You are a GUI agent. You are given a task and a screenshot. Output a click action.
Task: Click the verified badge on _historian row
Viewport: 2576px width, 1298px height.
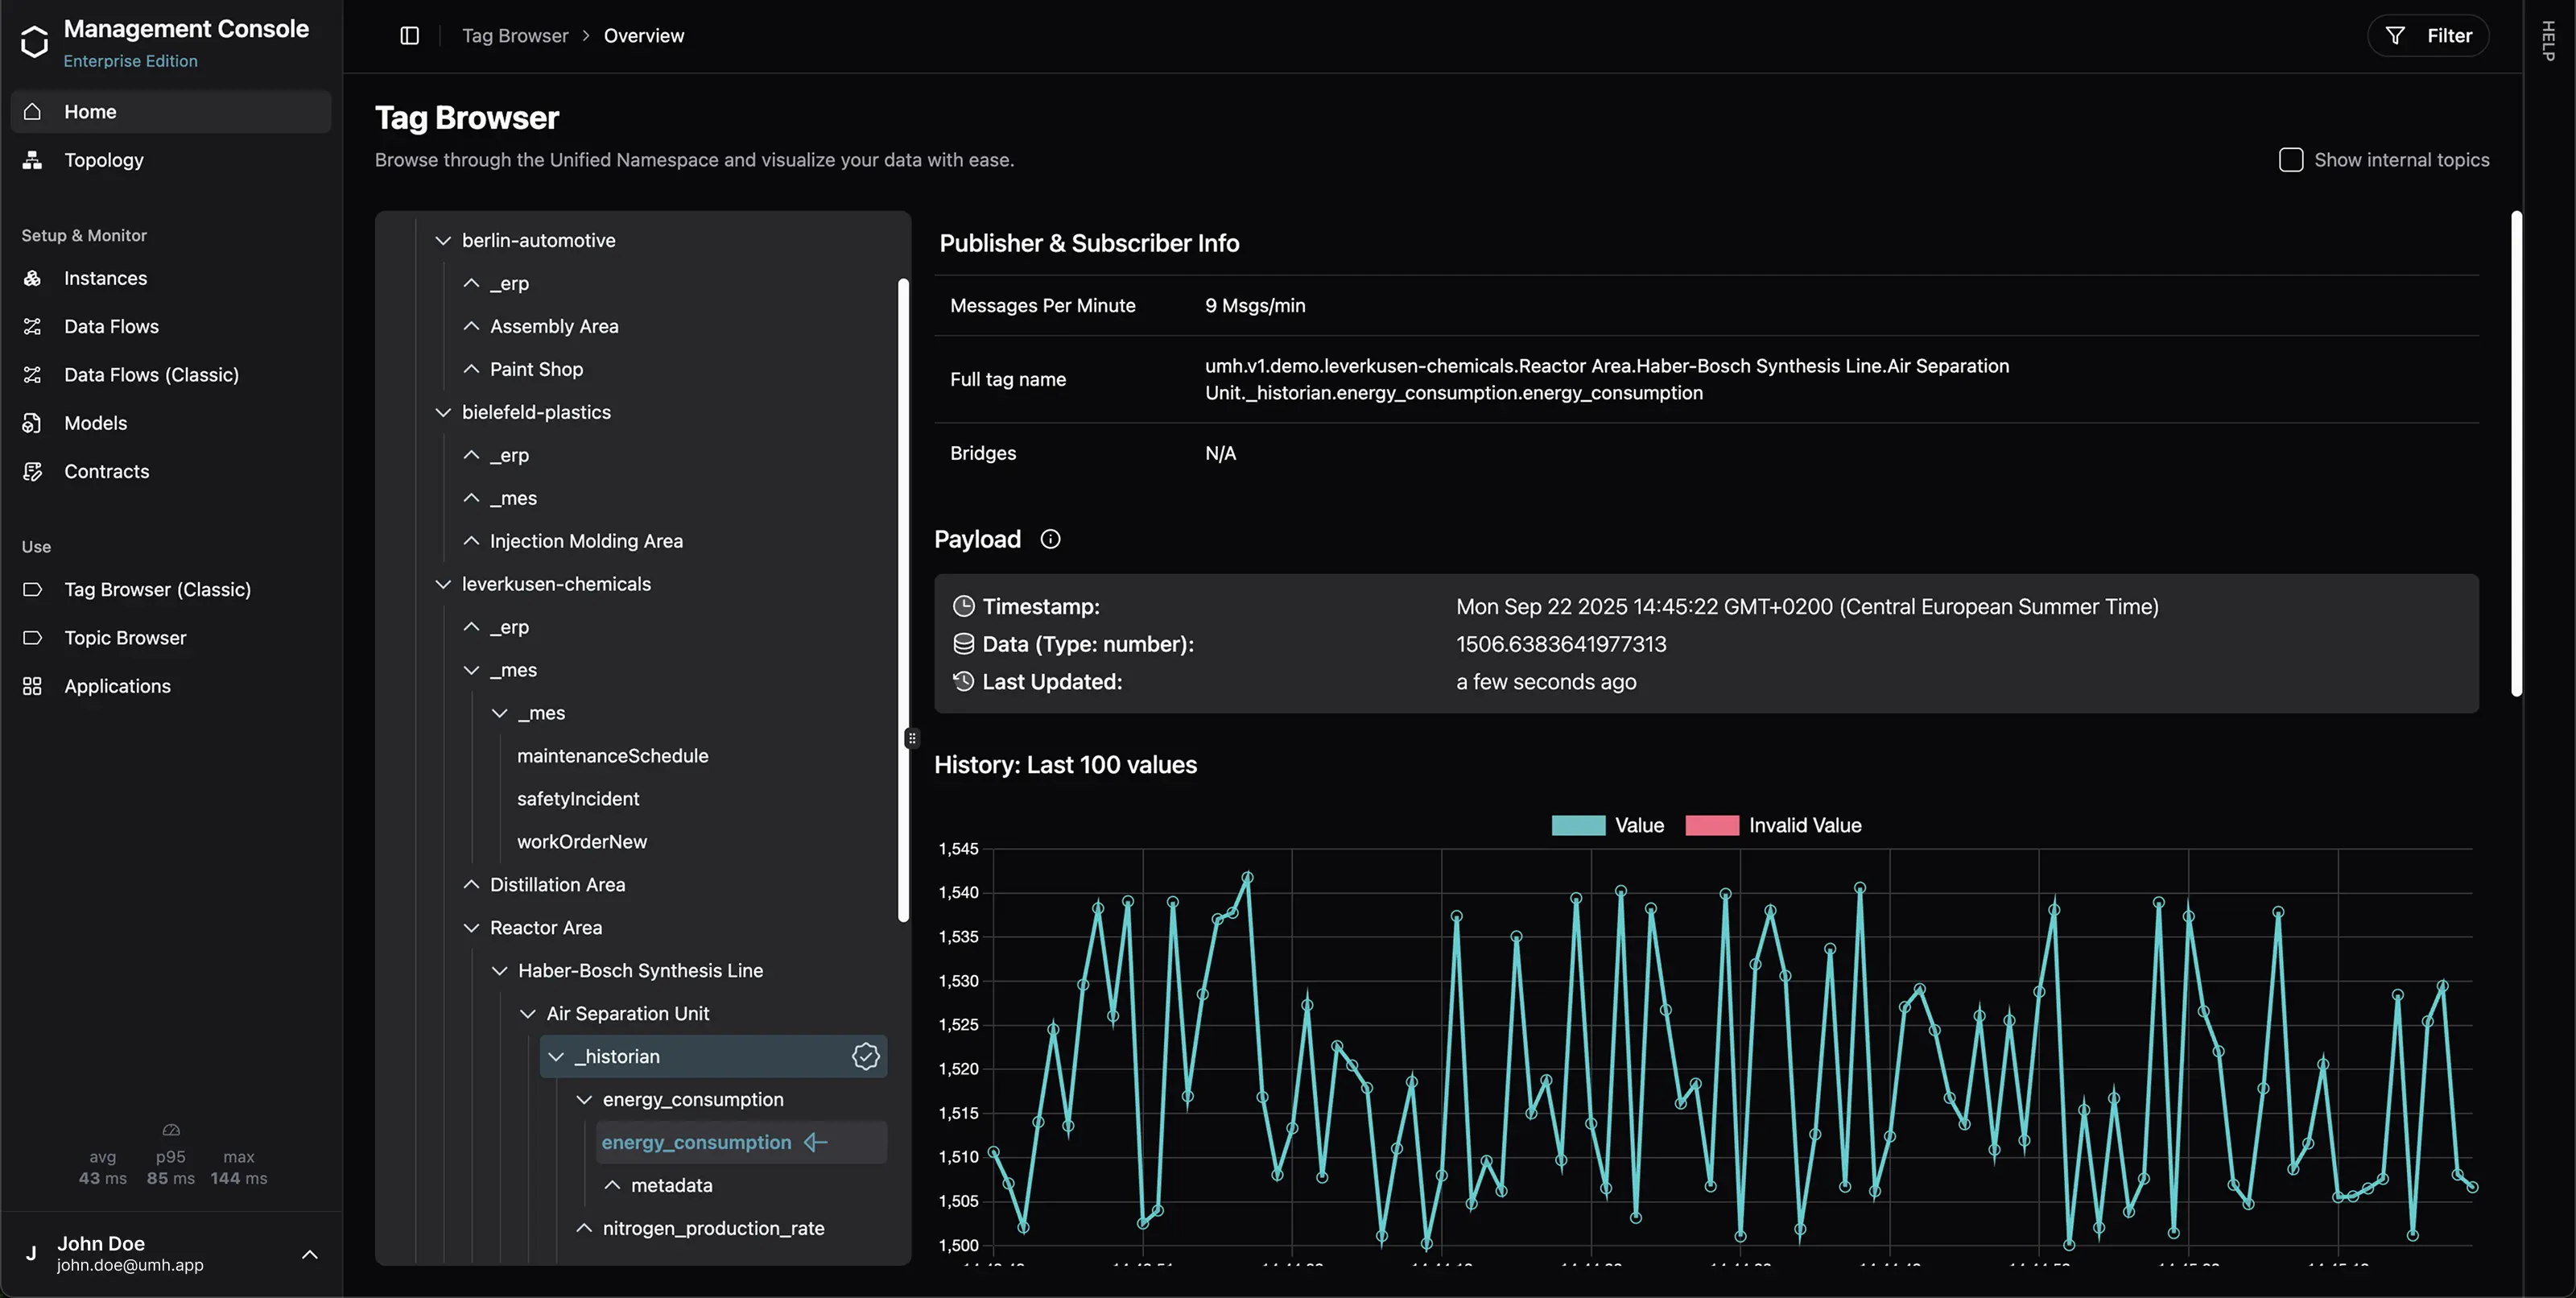click(865, 1056)
